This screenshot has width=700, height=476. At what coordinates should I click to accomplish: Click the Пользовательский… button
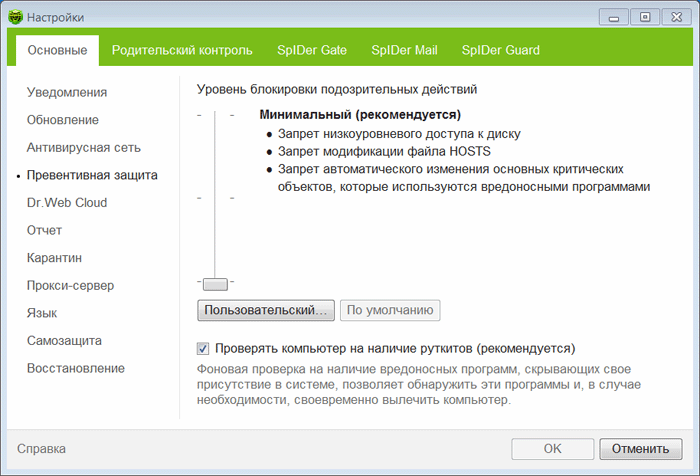click(266, 310)
